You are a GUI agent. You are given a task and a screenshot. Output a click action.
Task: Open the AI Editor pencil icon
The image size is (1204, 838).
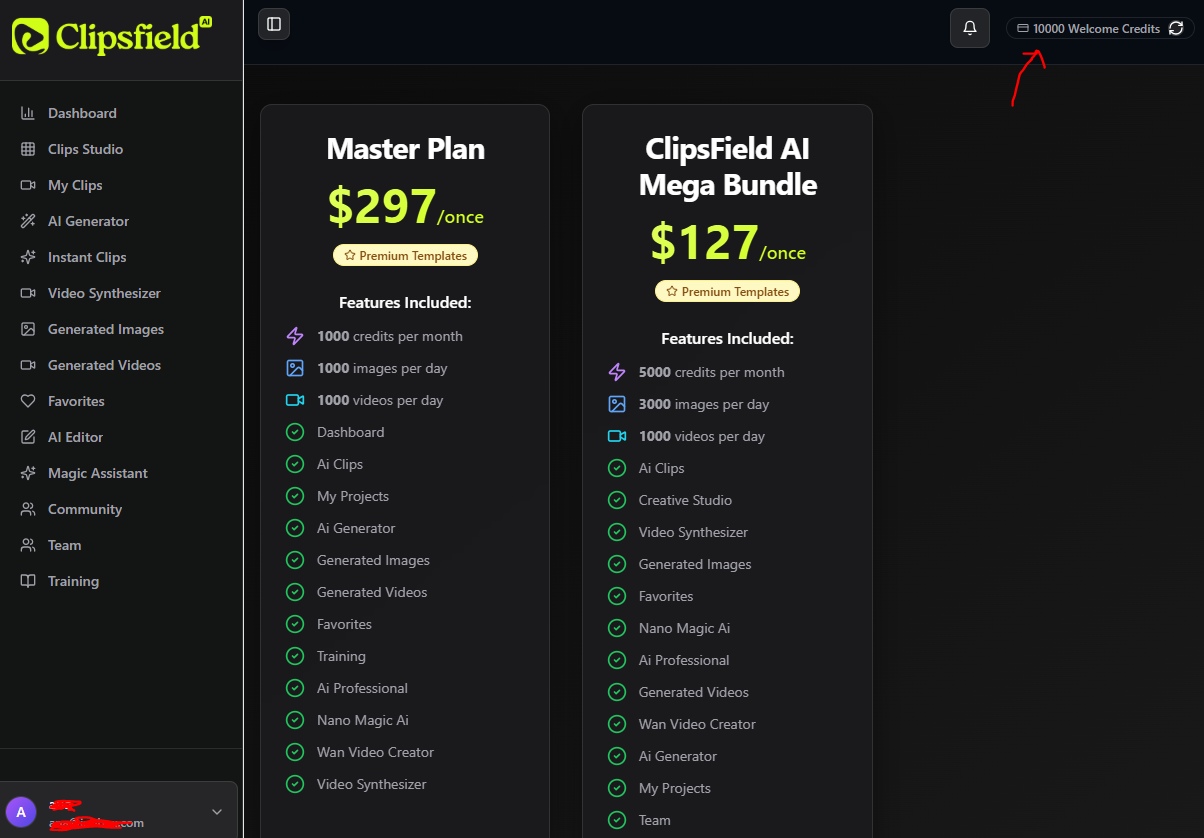[x=28, y=437]
